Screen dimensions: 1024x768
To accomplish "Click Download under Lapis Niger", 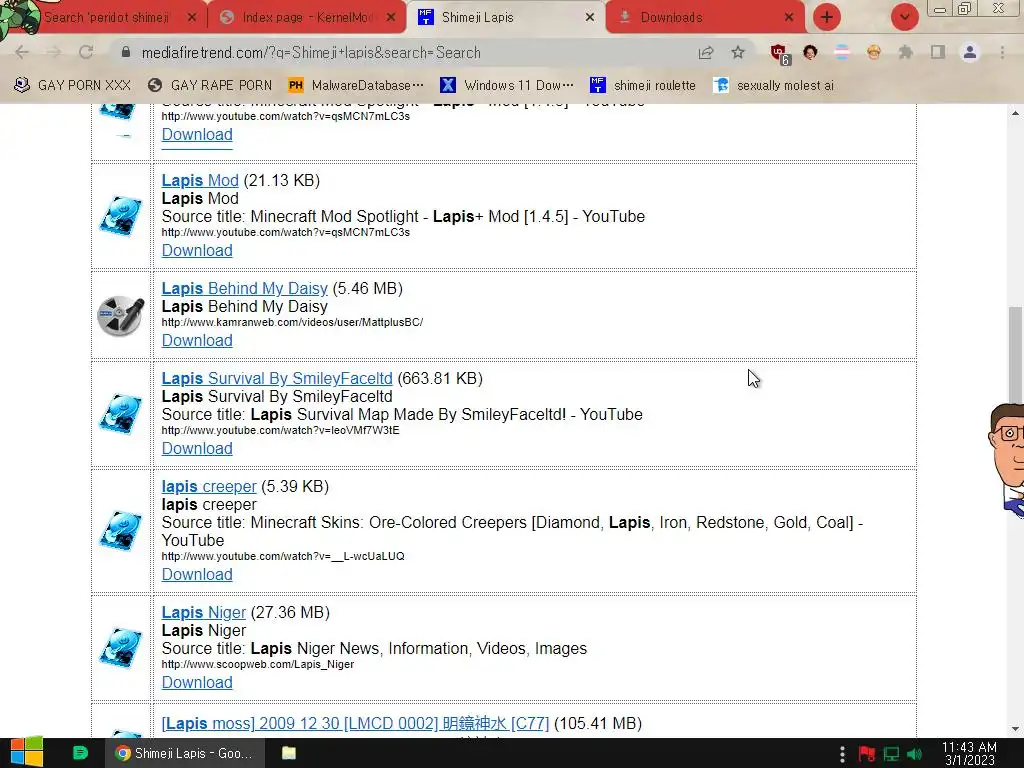I will [197, 682].
